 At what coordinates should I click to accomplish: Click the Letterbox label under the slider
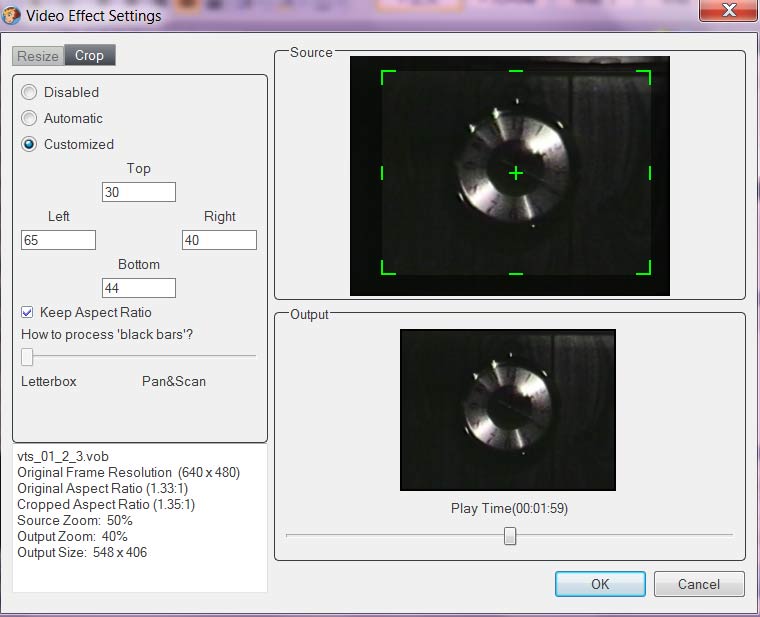[48, 381]
